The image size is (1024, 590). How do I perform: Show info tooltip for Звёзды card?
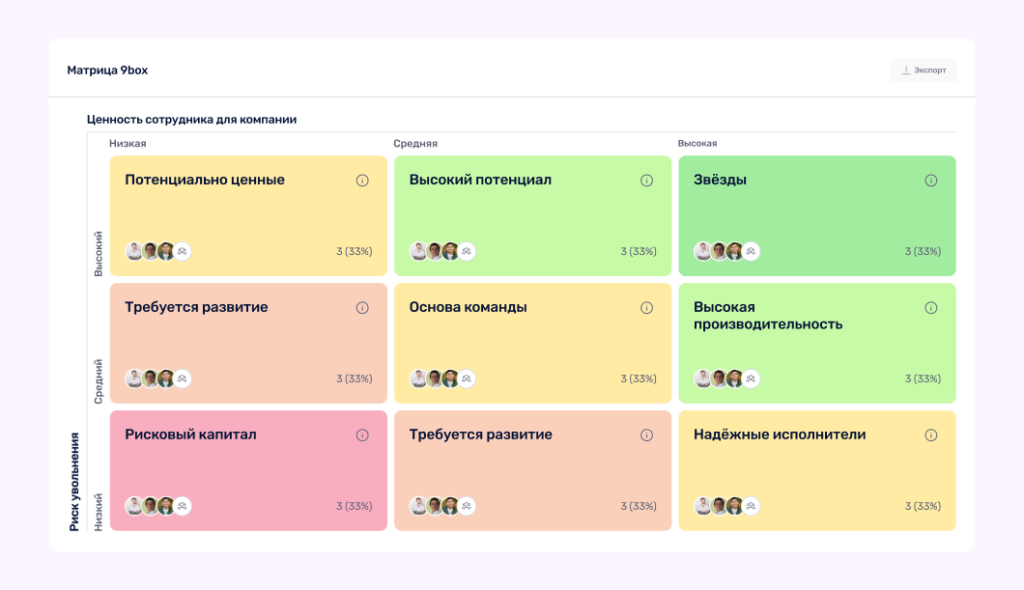coord(931,180)
